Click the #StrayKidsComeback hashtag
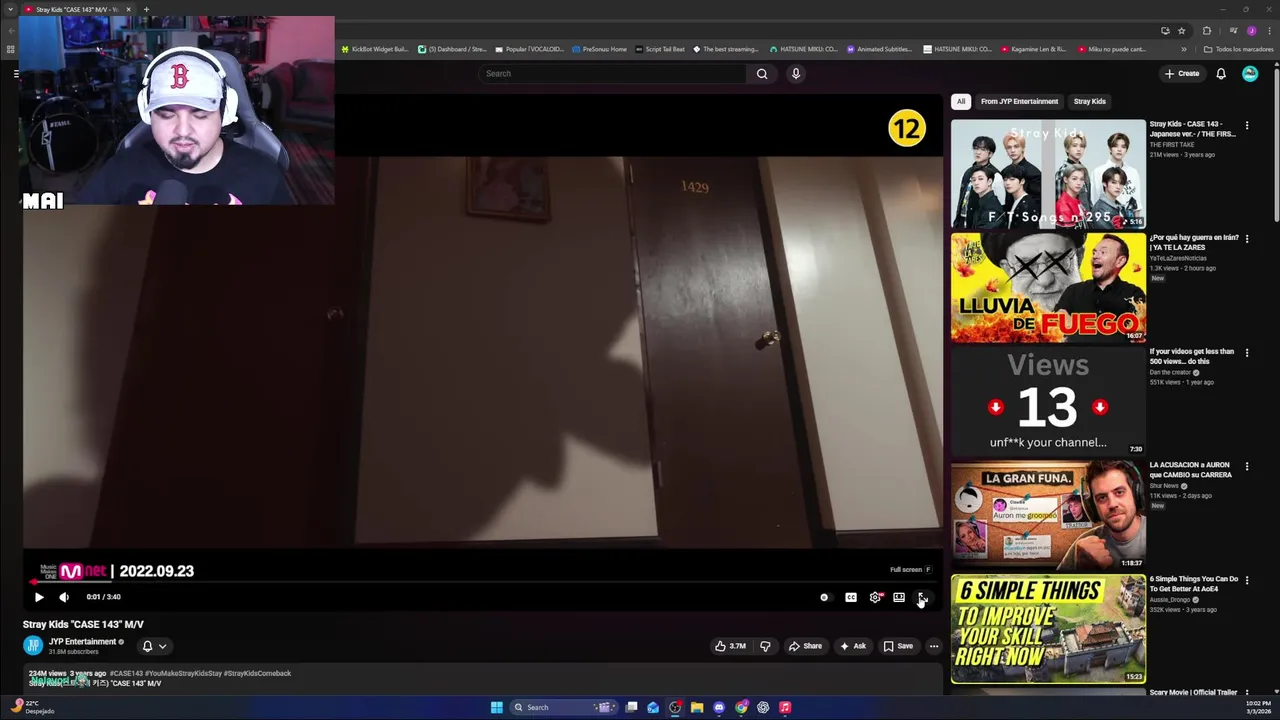 click(x=257, y=673)
